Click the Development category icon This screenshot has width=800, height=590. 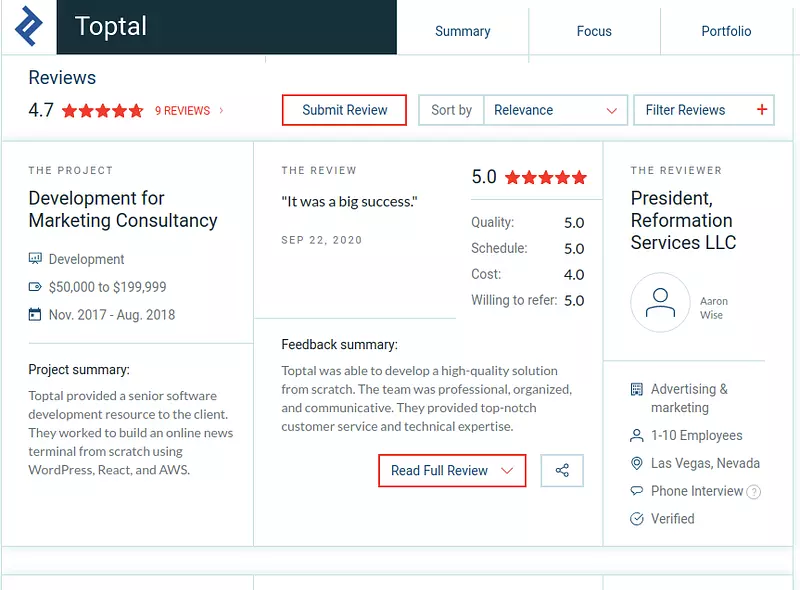point(35,258)
